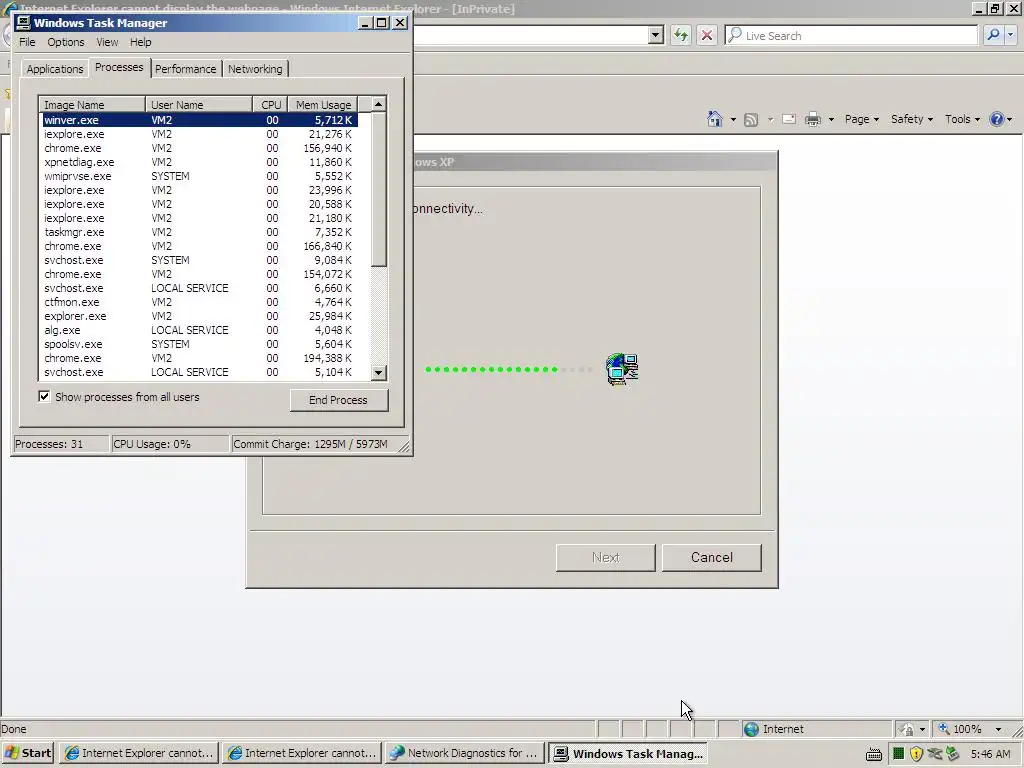Select the alg.exe process row

[199, 330]
